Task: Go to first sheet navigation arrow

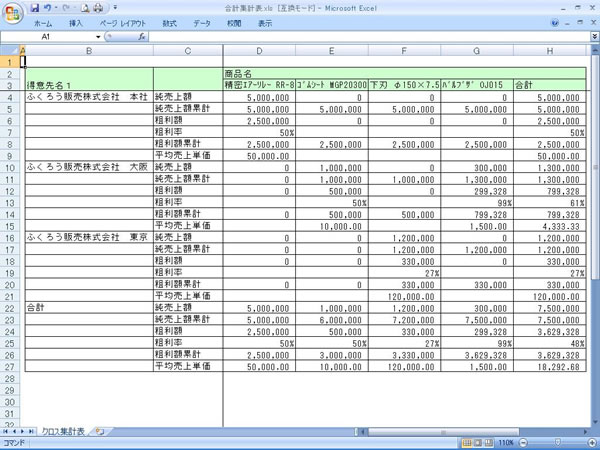Action: point(6,432)
